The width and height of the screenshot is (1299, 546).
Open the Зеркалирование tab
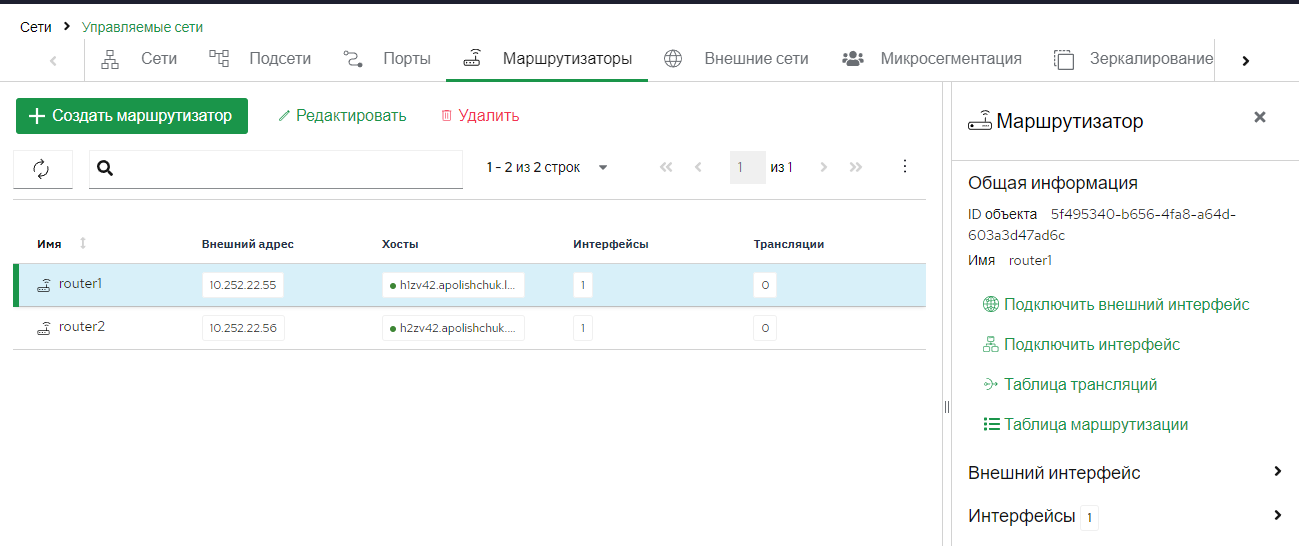tap(1134, 58)
